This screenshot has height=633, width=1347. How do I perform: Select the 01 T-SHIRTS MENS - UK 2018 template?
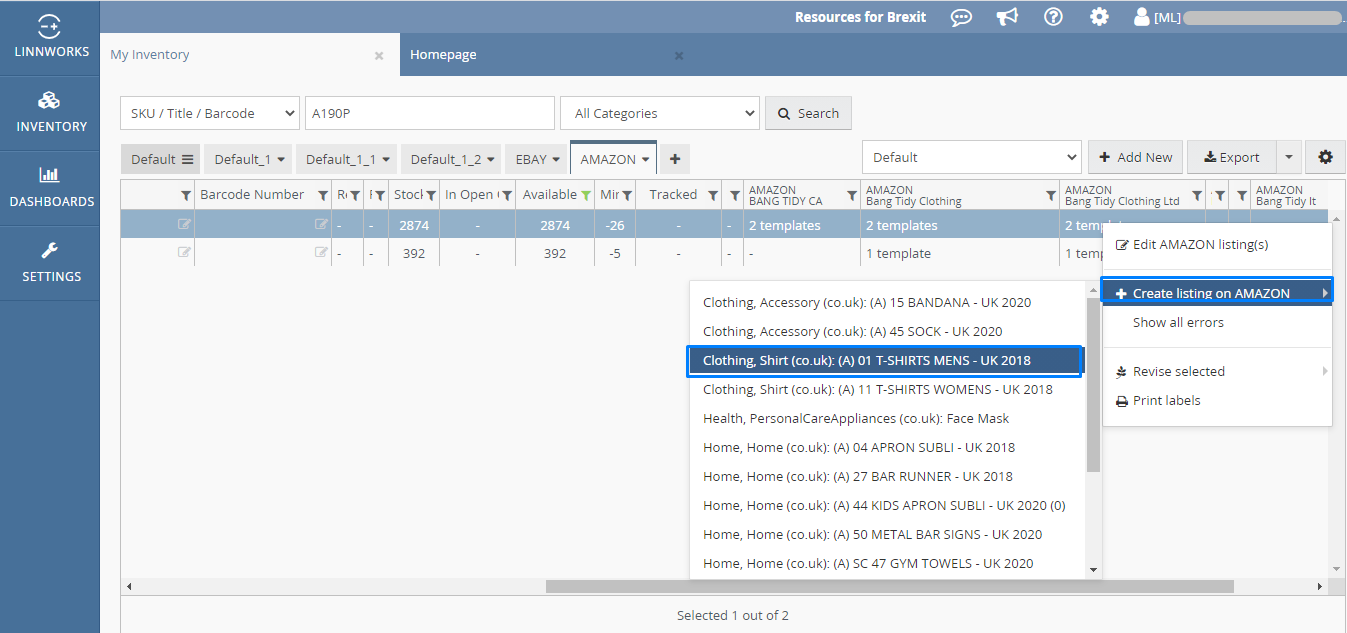point(886,360)
